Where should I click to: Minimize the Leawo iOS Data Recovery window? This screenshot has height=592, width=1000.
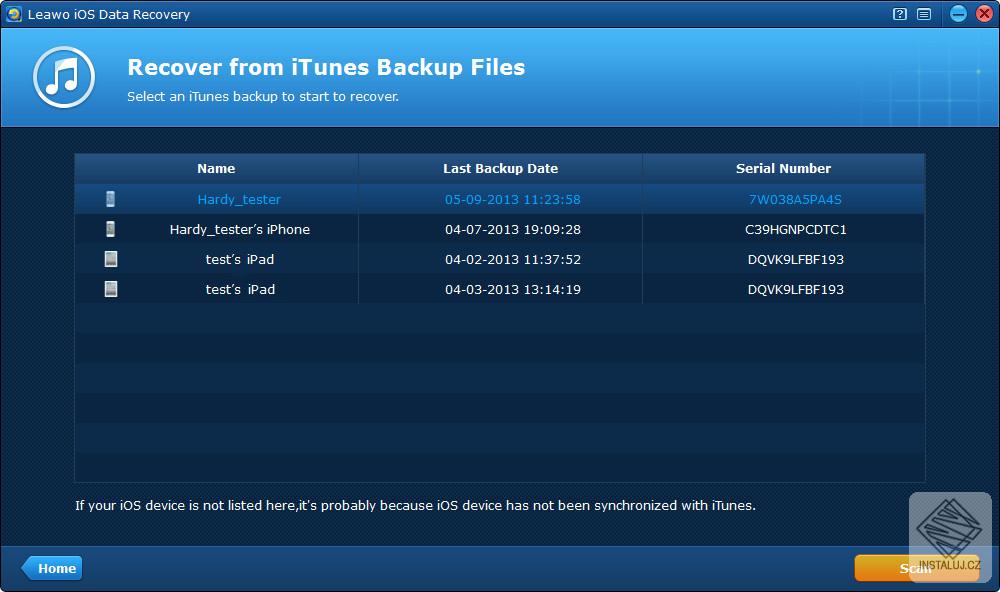[958, 14]
